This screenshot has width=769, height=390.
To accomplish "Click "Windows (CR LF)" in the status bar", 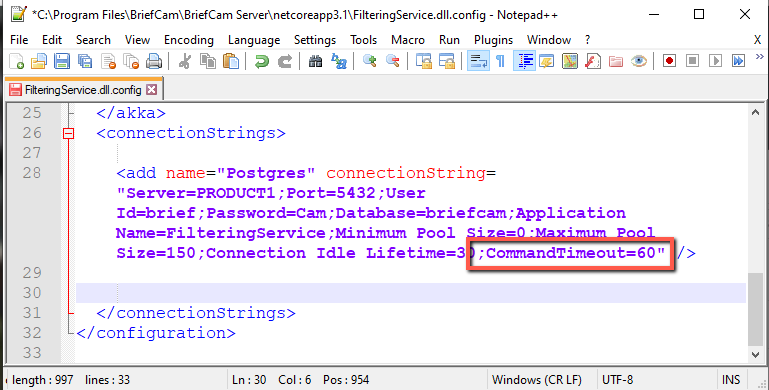I will click(537, 380).
